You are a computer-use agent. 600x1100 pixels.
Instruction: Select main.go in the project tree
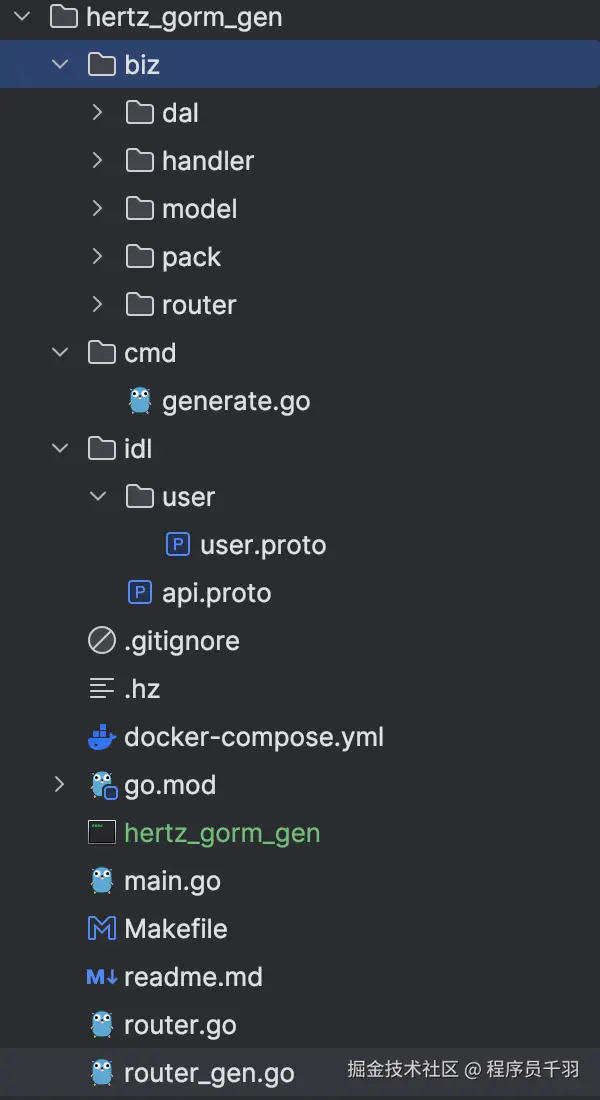click(x=172, y=881)
